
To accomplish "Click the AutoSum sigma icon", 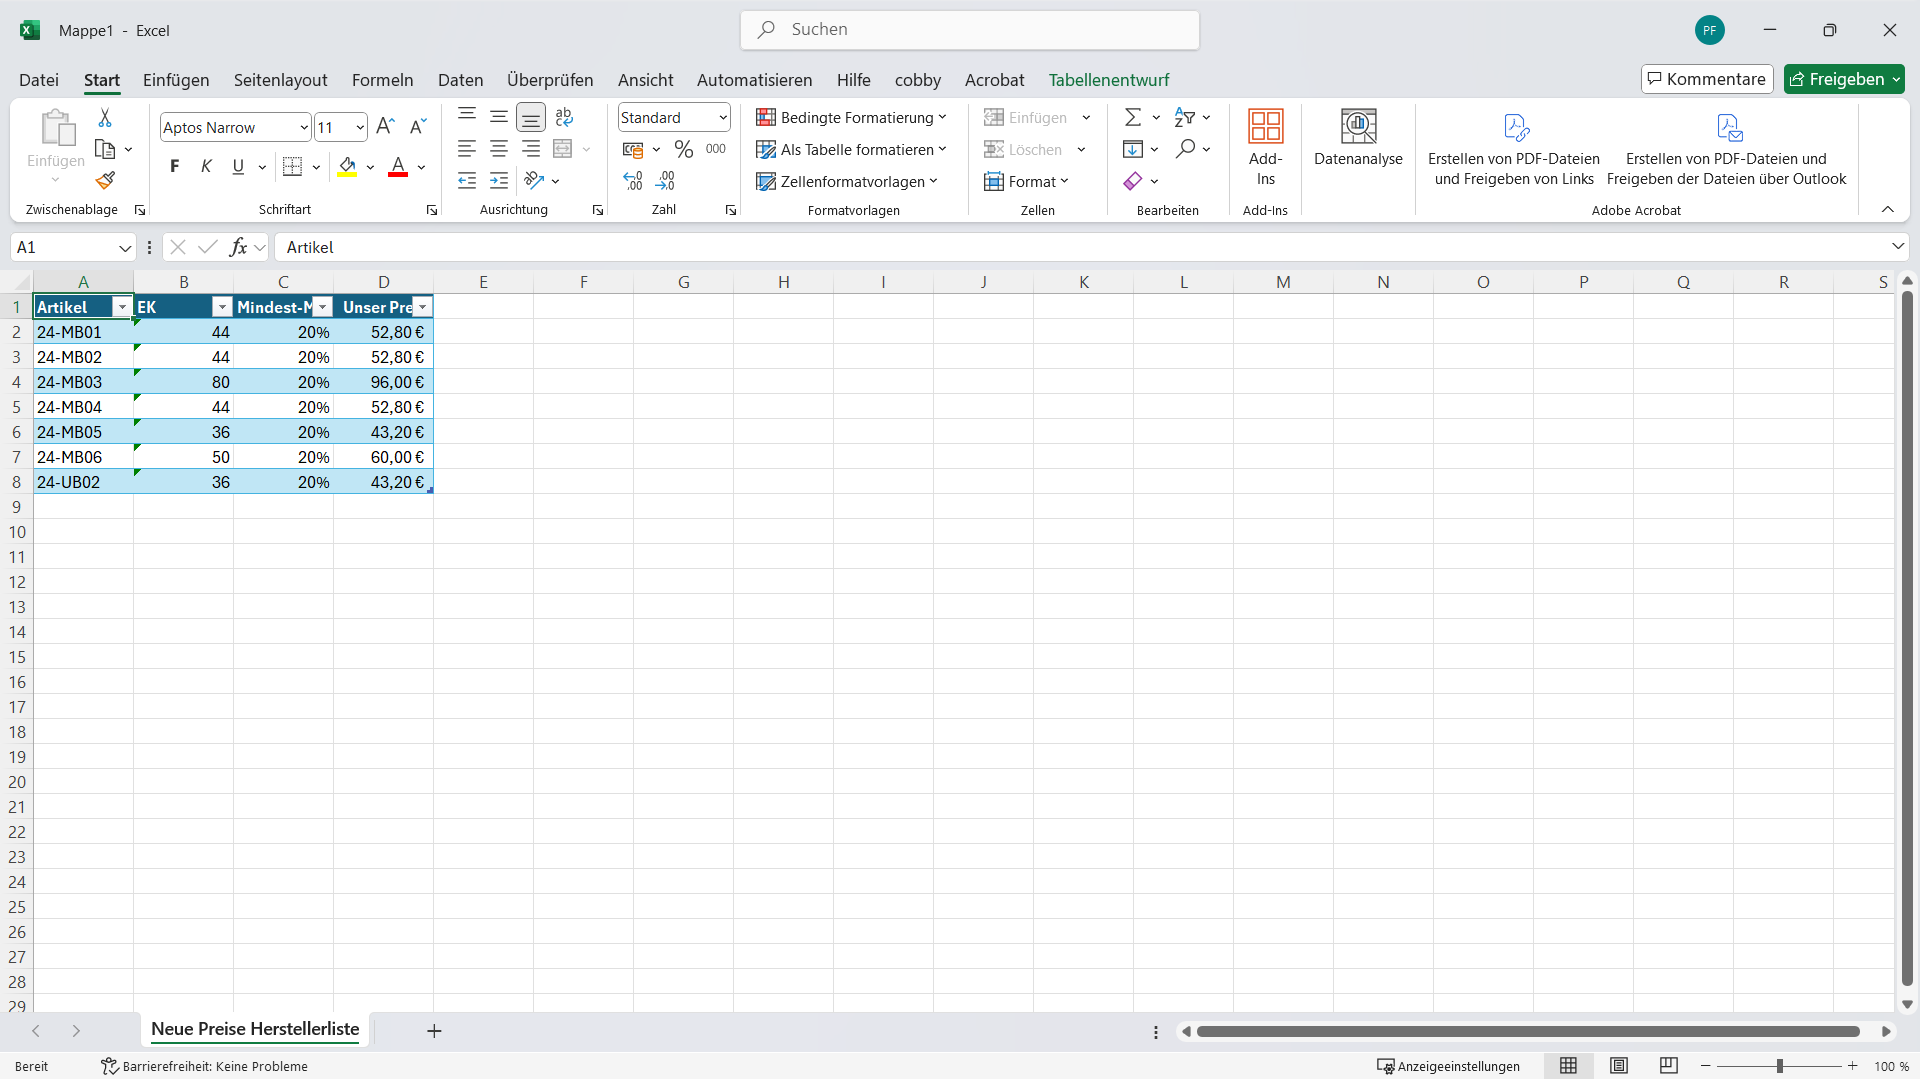I will tap(1132, 118).
